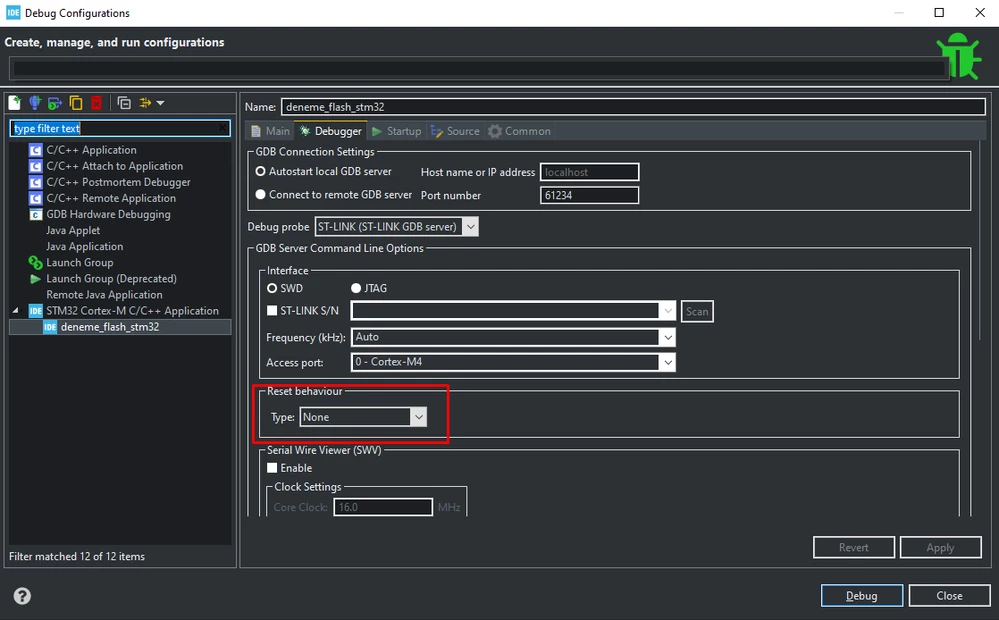Open the Debug probe dropdown
Image resolution: width=999 pixels, height=620 pixels.
click(396, 226)
